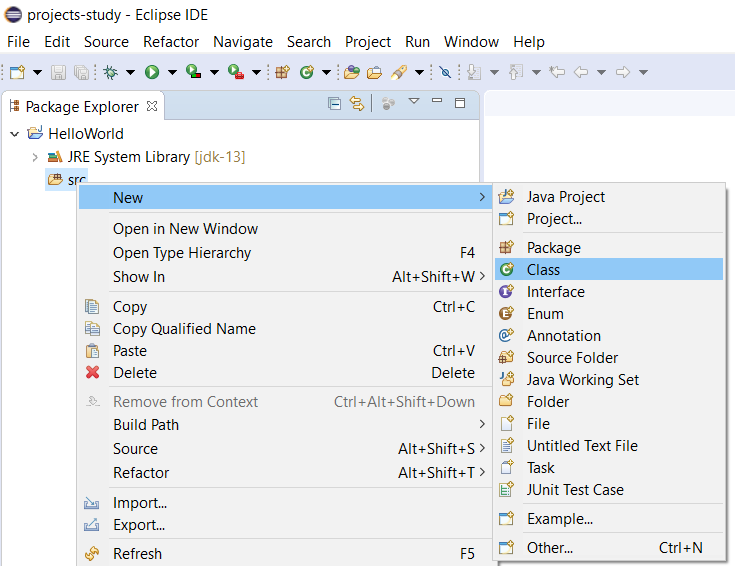
Task: Choose Class from the New submenu
Action: pos(609,270)
